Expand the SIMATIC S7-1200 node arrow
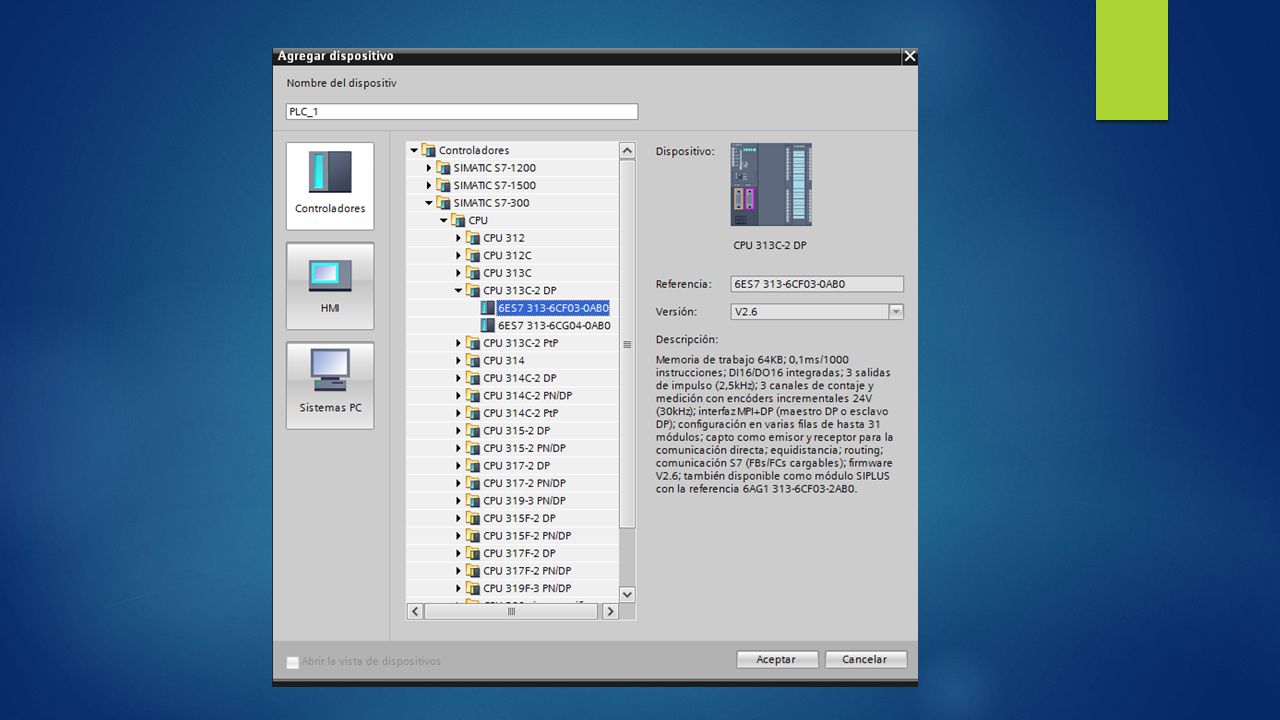The height and width of the screenshot is (720, 1280). coord(429,168)
